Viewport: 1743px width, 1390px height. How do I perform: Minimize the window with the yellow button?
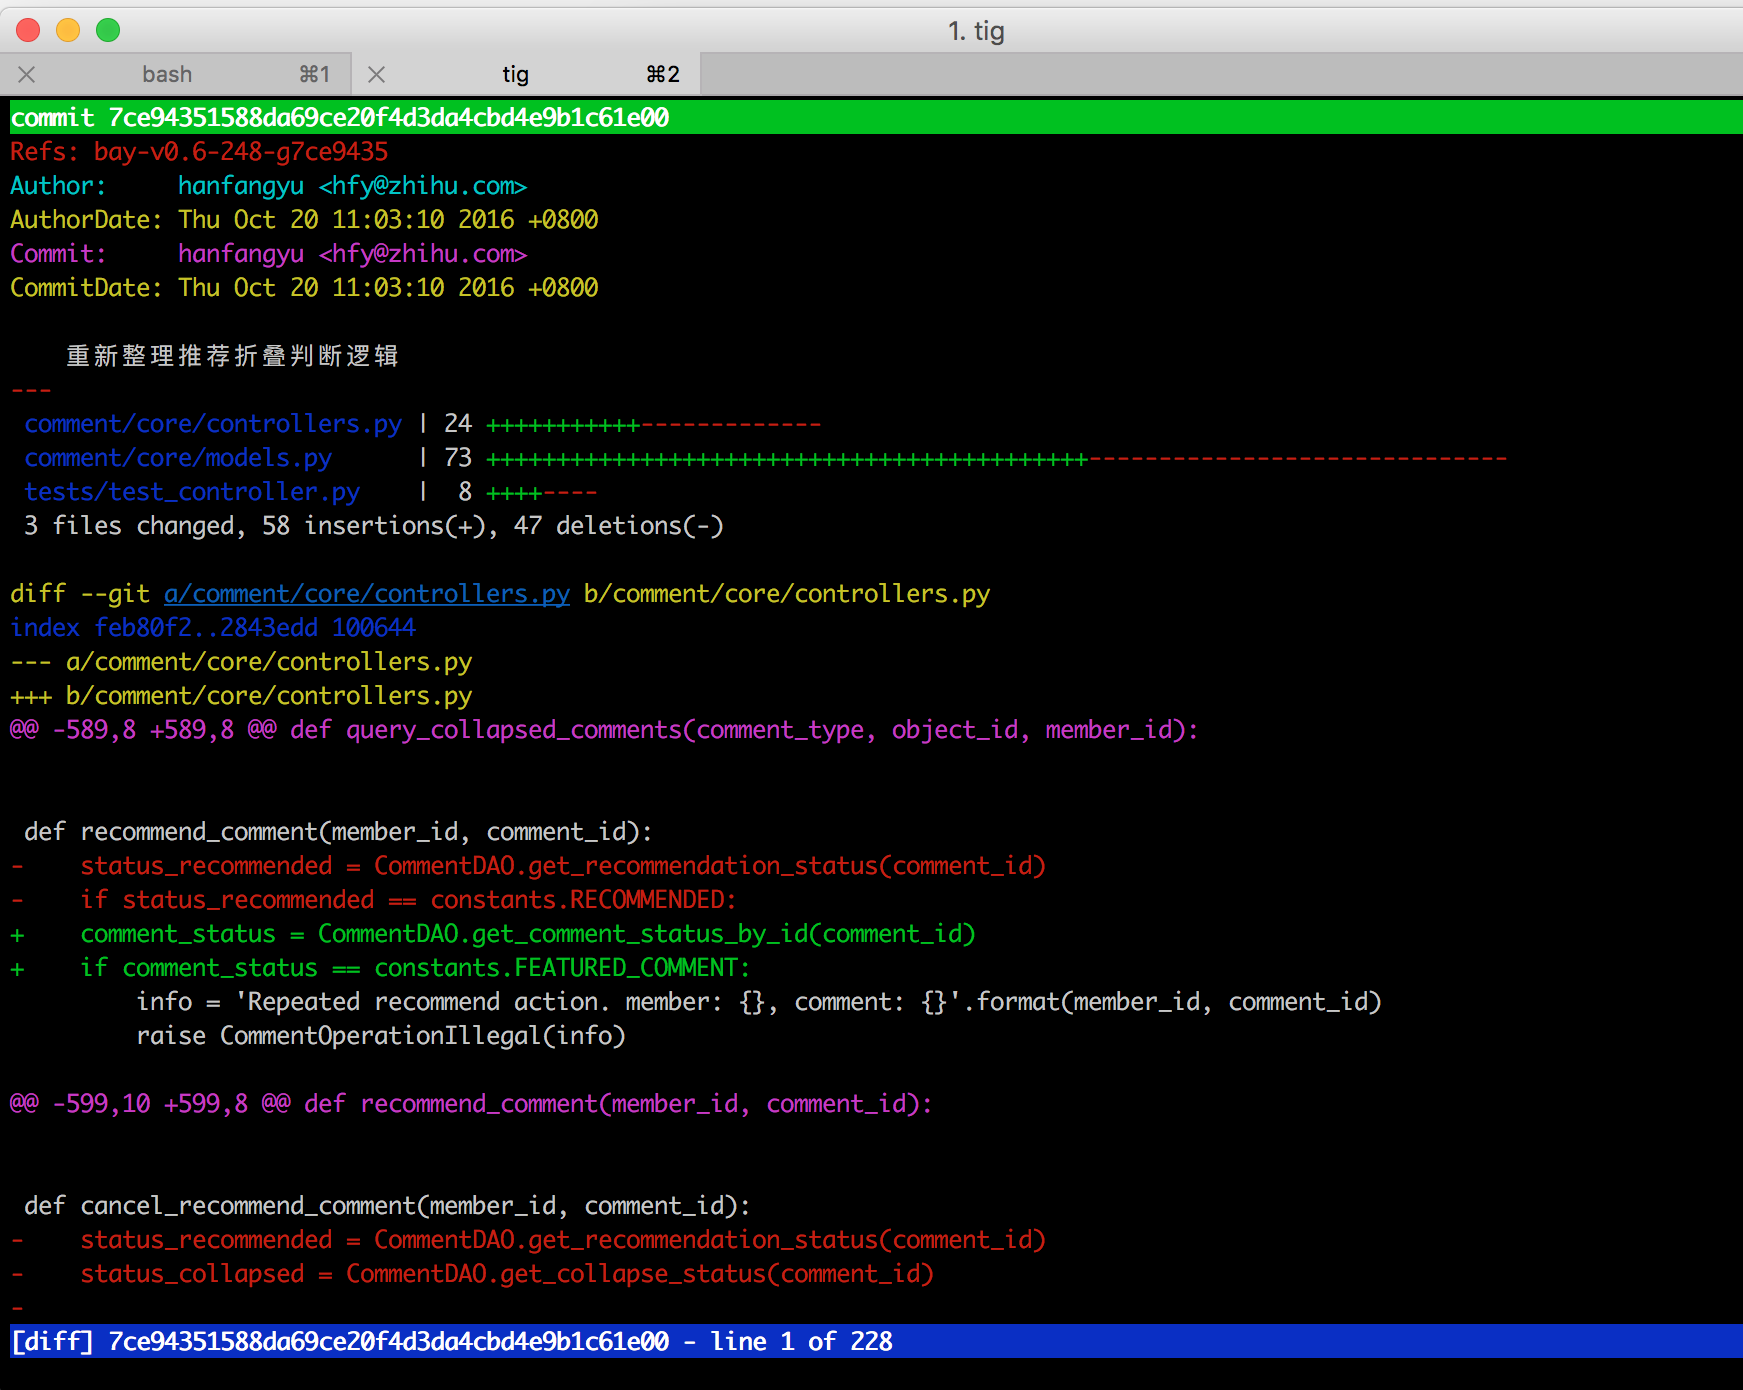click(x=68, y=30)
